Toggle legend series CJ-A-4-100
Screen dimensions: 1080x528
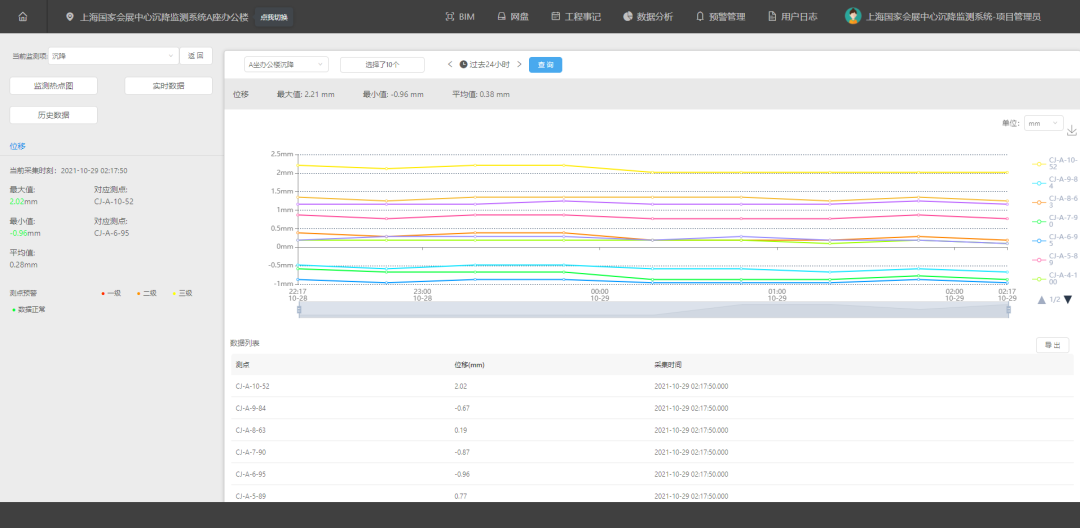coord(1054,278)
